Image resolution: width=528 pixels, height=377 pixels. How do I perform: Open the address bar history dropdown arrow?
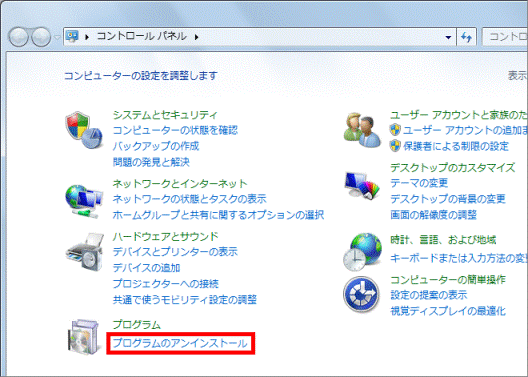448,37
